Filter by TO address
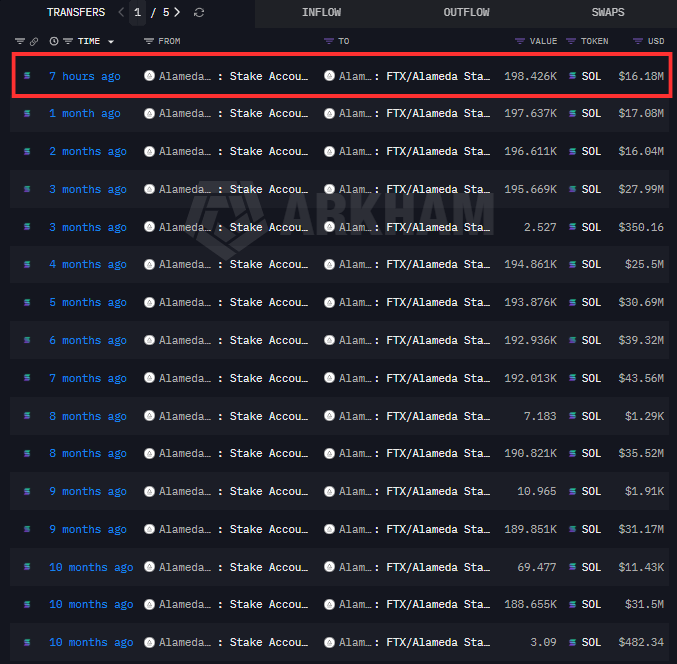 coord(329,41)
